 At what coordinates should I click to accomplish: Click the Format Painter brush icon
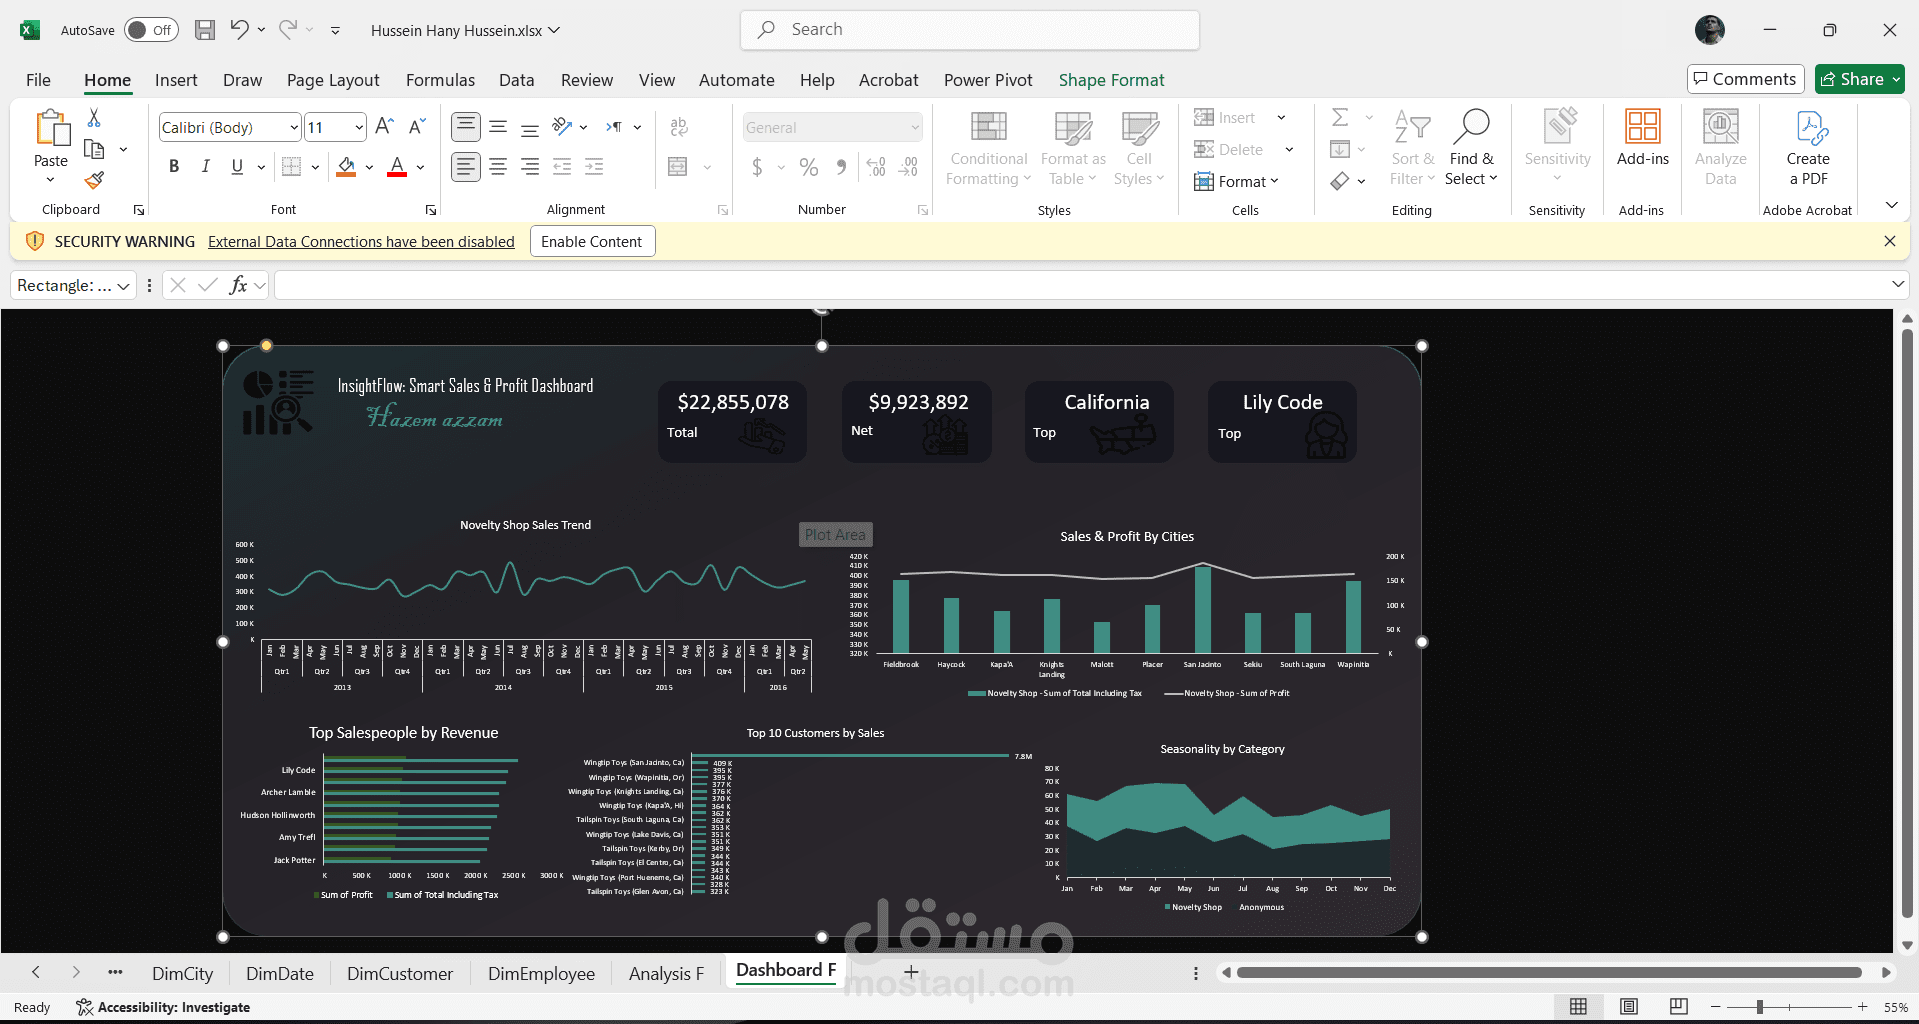coord(94,180)
